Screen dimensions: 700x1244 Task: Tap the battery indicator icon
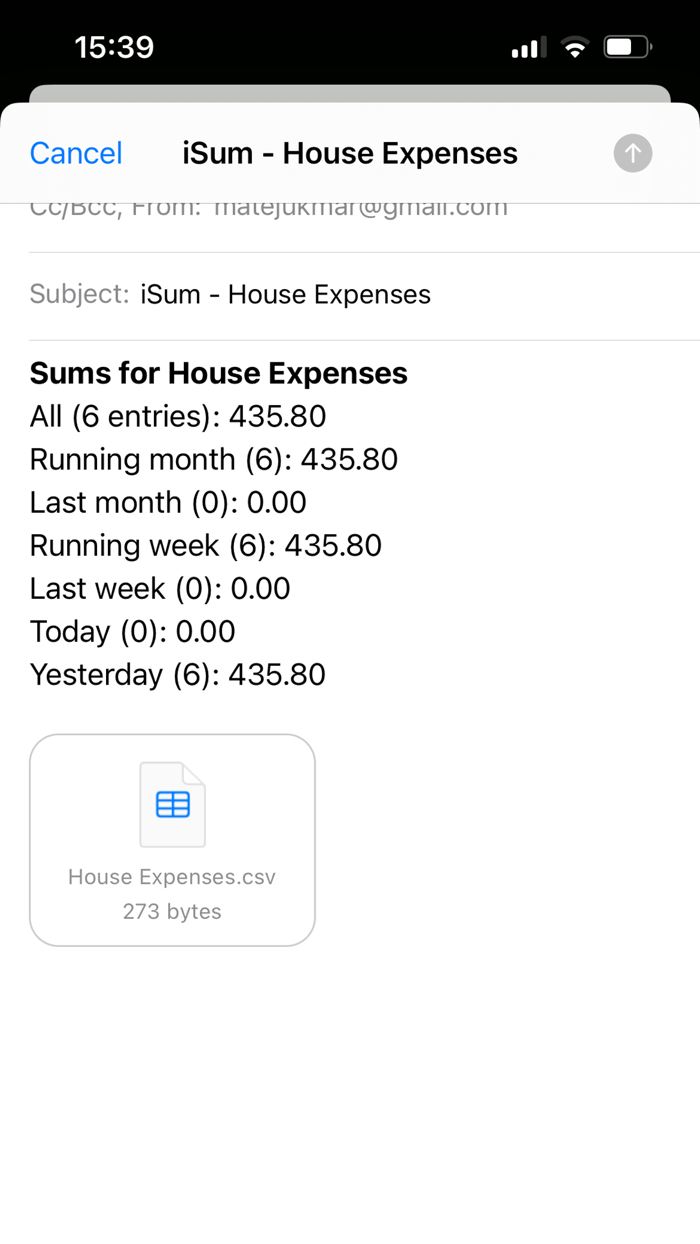coord(628,47)
